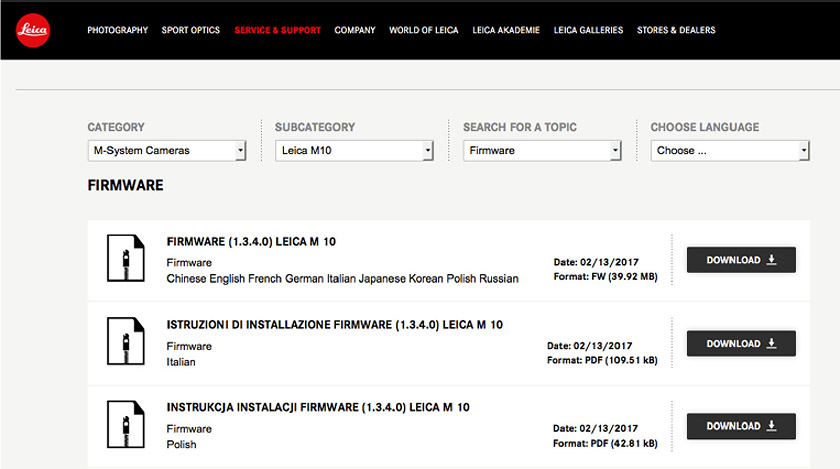Click file icon for Istruzioni di Installazione

[126, 341]
